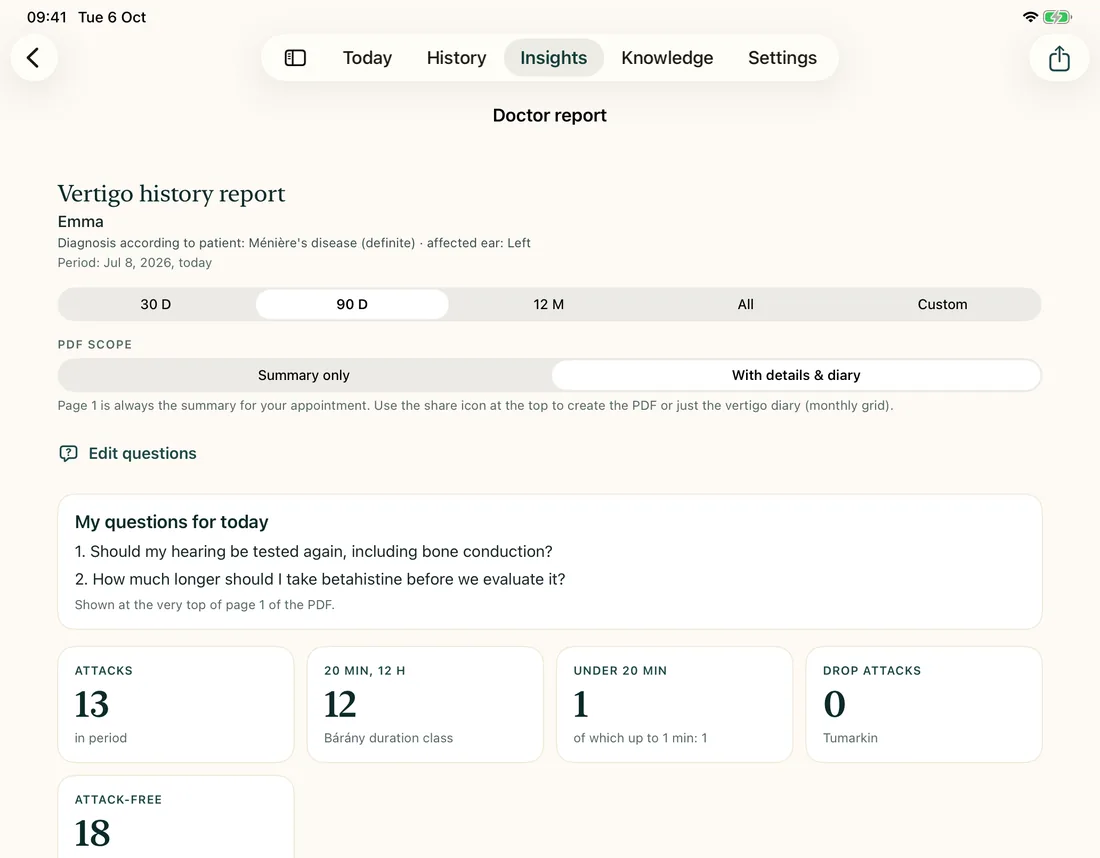Check the Wi-Fi status icon
Screen dimensions: 1100x858
click(x=1030, y=17)
